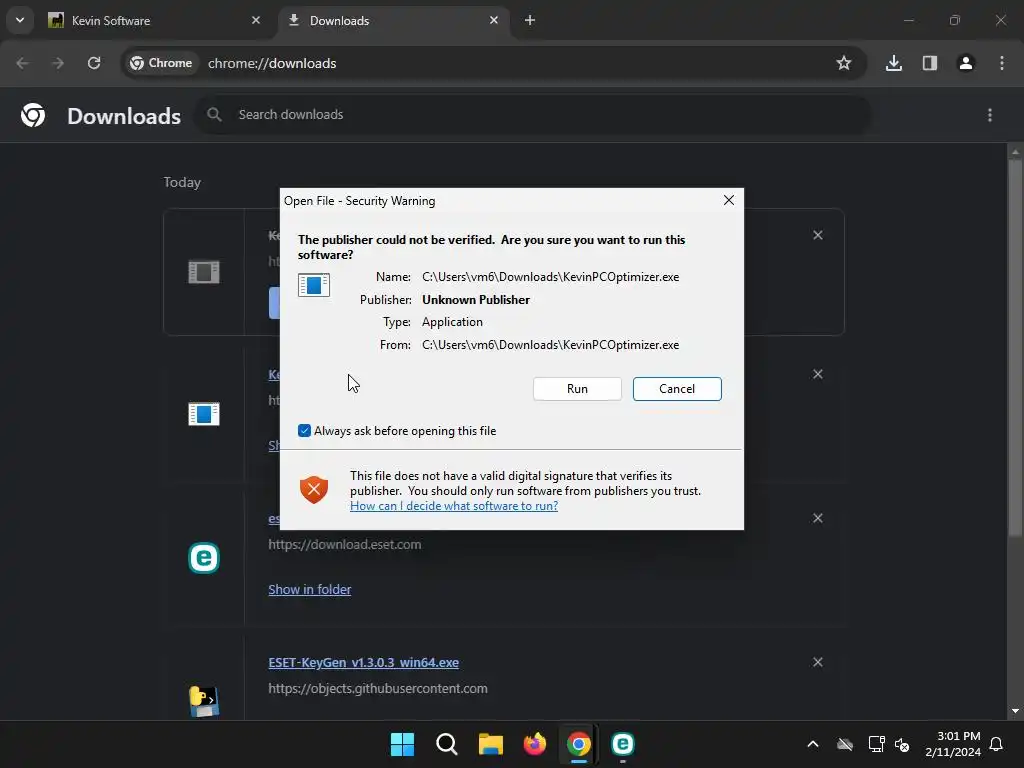Toggle the Chrome side panel
Image resolution: width=1024 pixels, height=768 pixels.
tap(930, 63)
